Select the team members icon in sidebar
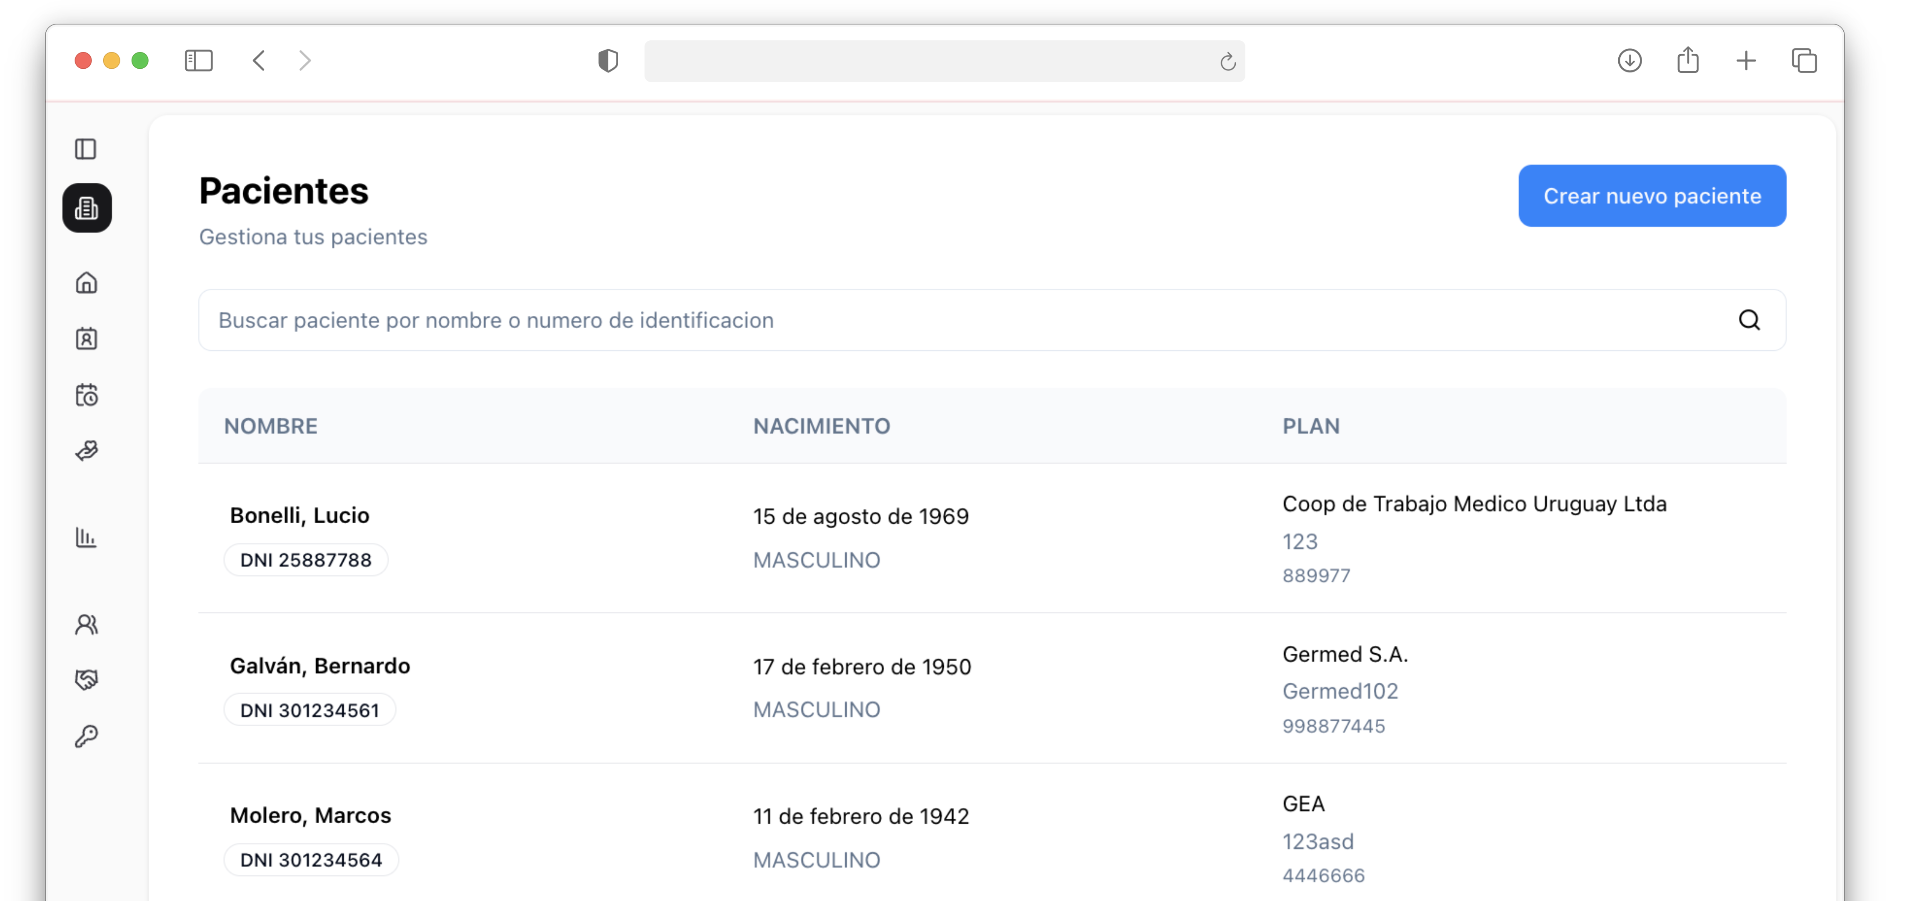Screen dimensions: 1915x901 87,624
